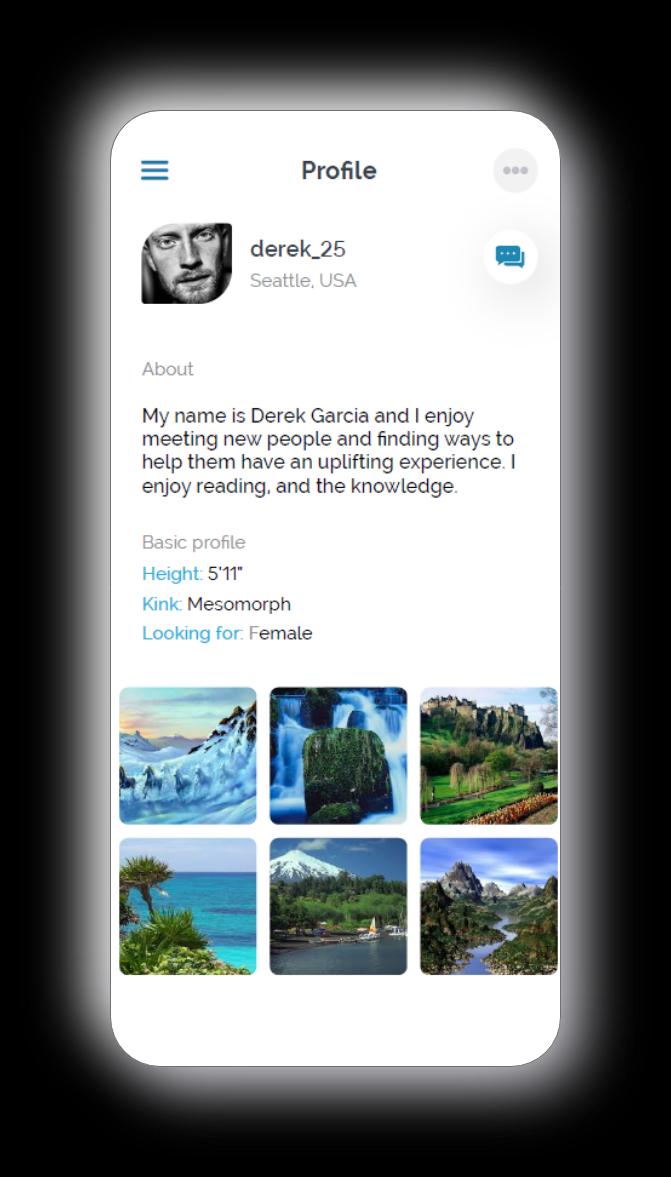The height and width of the screenshot is (1177, 671).
Task: Tap the three-dots more options button
Action: click(516, 170)
